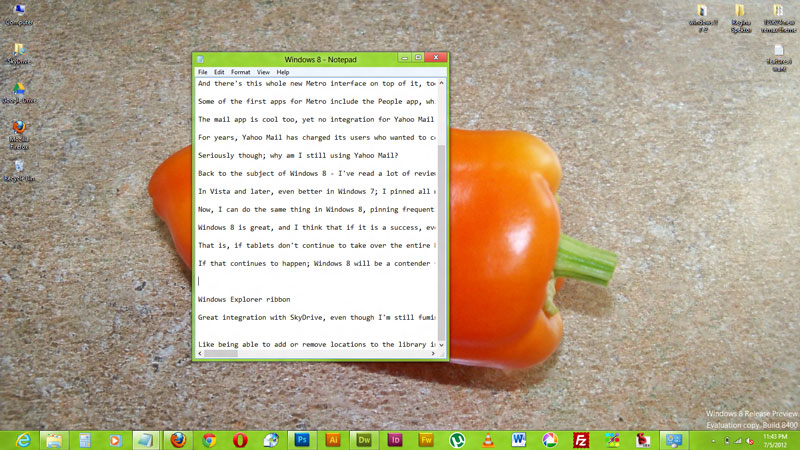Viewport: 800px width, 450px height.
Task: Click the line "Seriously though; why am I still using Yahoo Mail?"
Action: [x=298, y=156]
